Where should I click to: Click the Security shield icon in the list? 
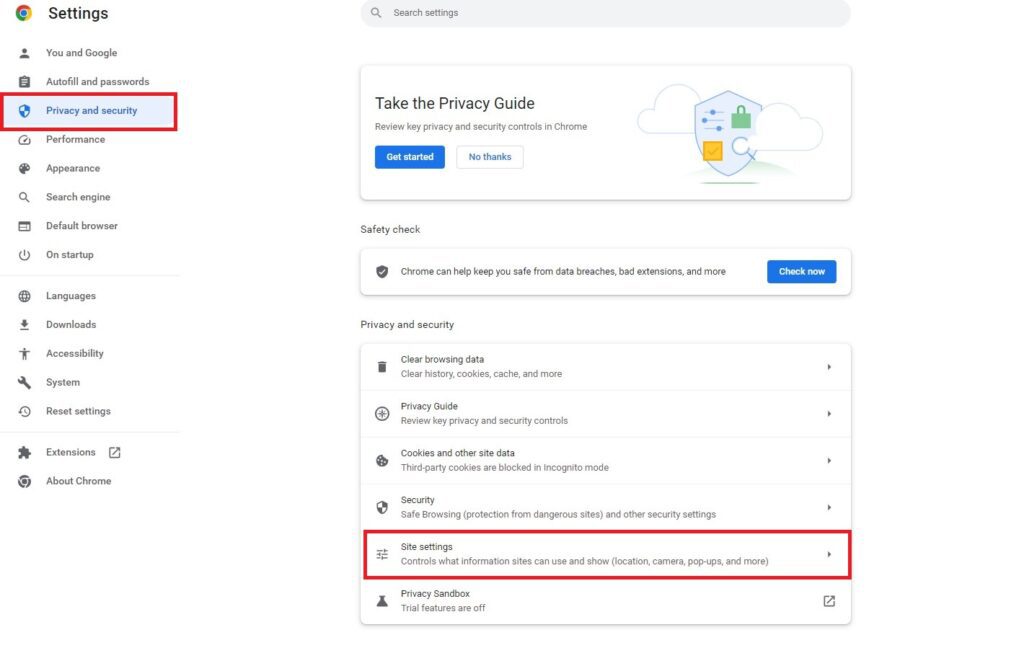[x=382, y=507]
